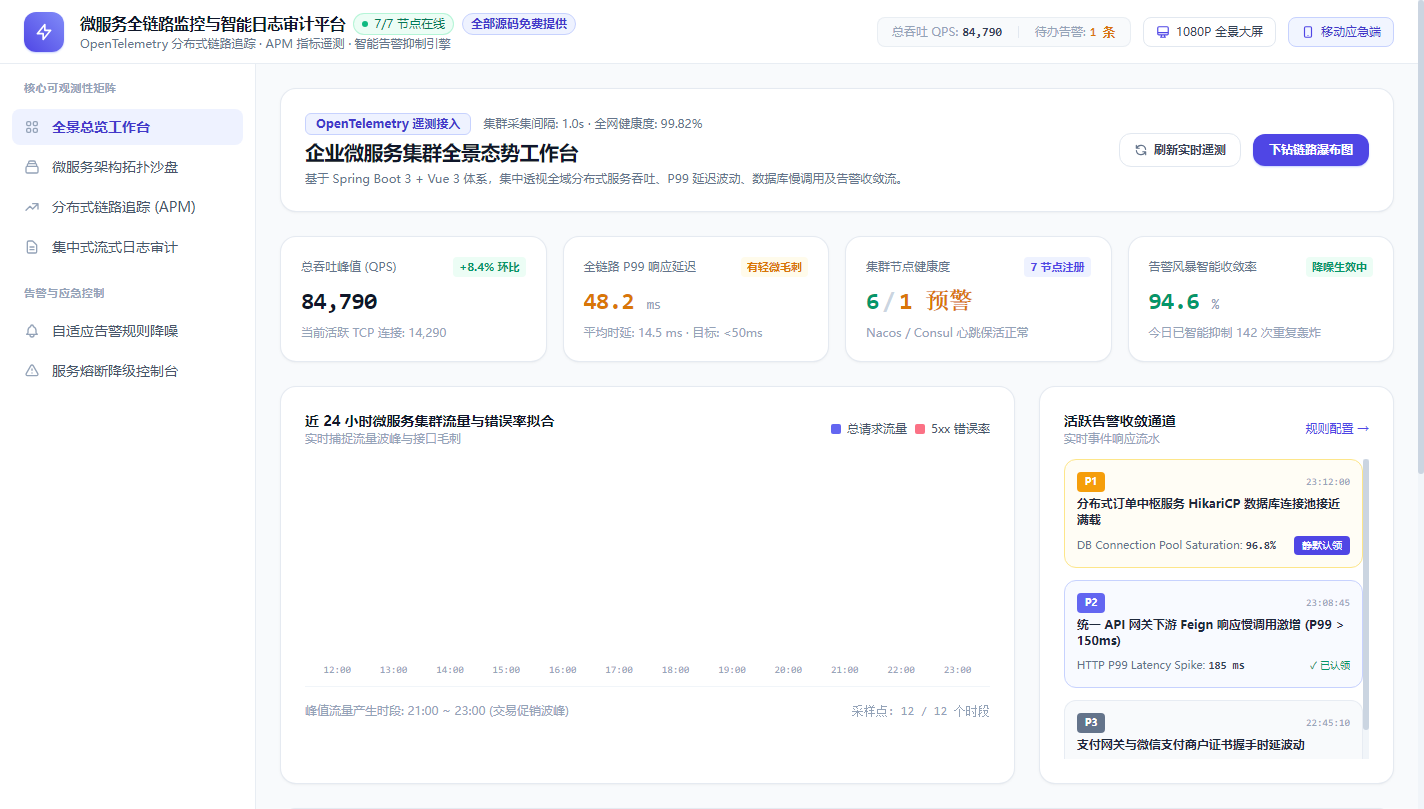The width and height of the screenshot is (1424, 809).
Task: Click the 今日已智能抑制 142 次重复轰炸 text
Action: coord(1235,332)
